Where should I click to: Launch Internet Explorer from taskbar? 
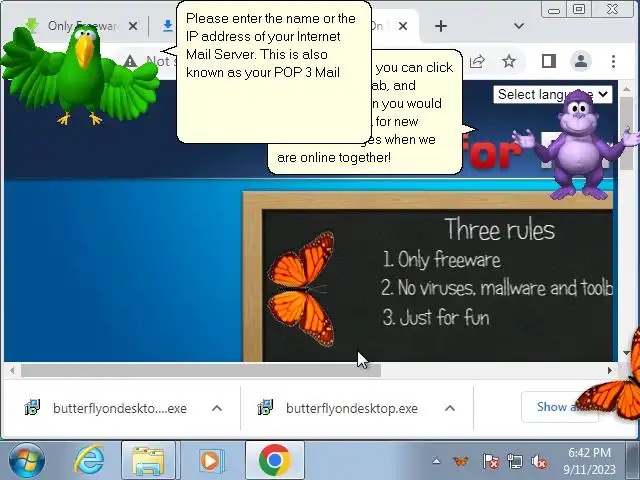coord(89,460)
